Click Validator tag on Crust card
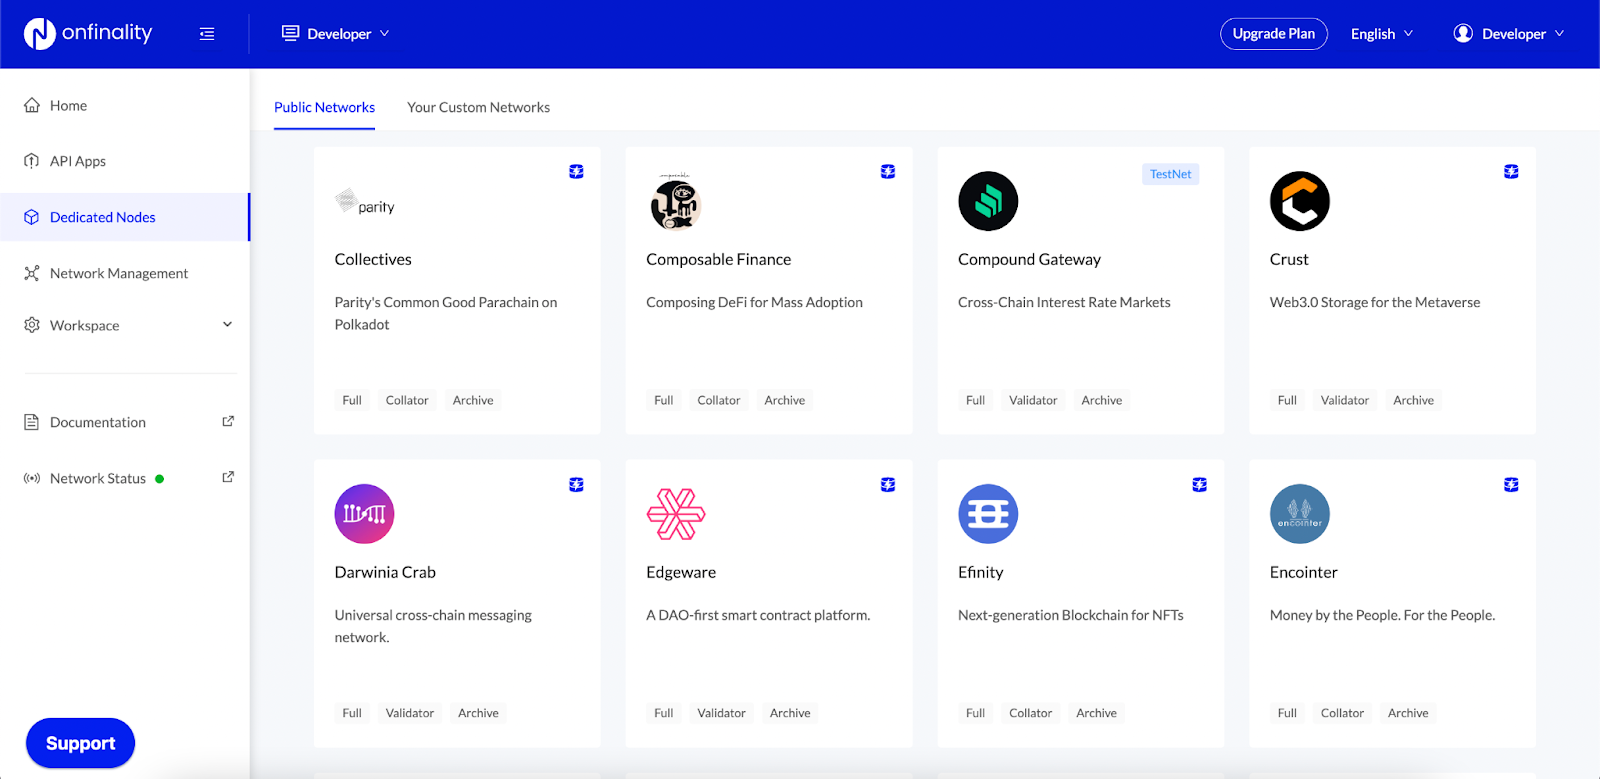1600x779 pixels. click(x=1344, y=400)
